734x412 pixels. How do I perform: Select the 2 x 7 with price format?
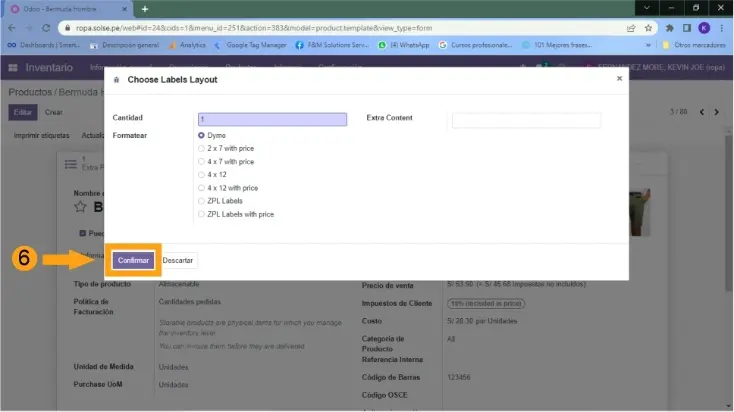click(x=202, y=148)
